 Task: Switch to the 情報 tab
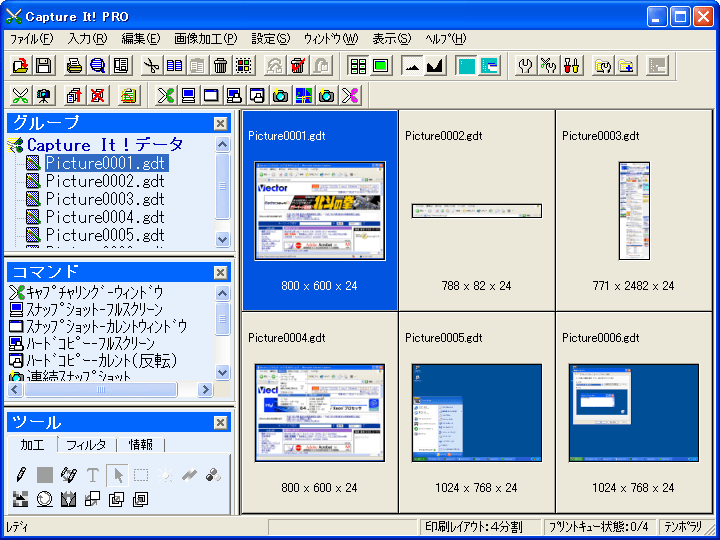pyautogui.click(x=141, y=444)
